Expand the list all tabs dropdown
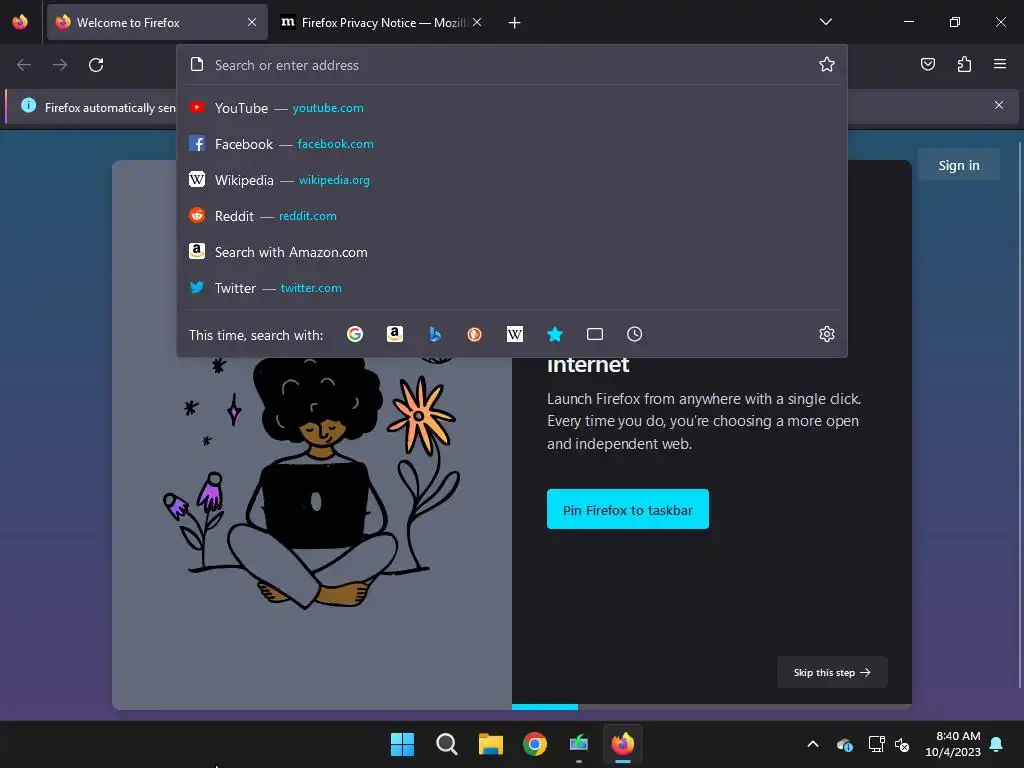1024x768 pixels. (825, 22)
